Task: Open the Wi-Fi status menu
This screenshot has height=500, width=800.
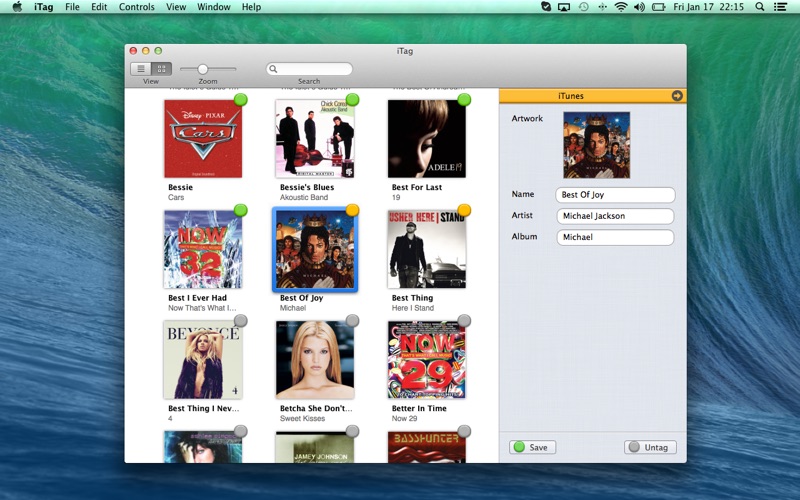Action: [621, 7]
